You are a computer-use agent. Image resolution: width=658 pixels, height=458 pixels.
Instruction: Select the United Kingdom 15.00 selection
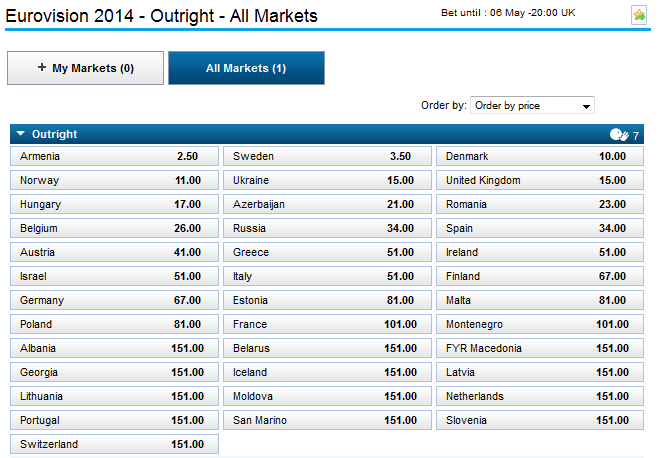coord(539,181)
